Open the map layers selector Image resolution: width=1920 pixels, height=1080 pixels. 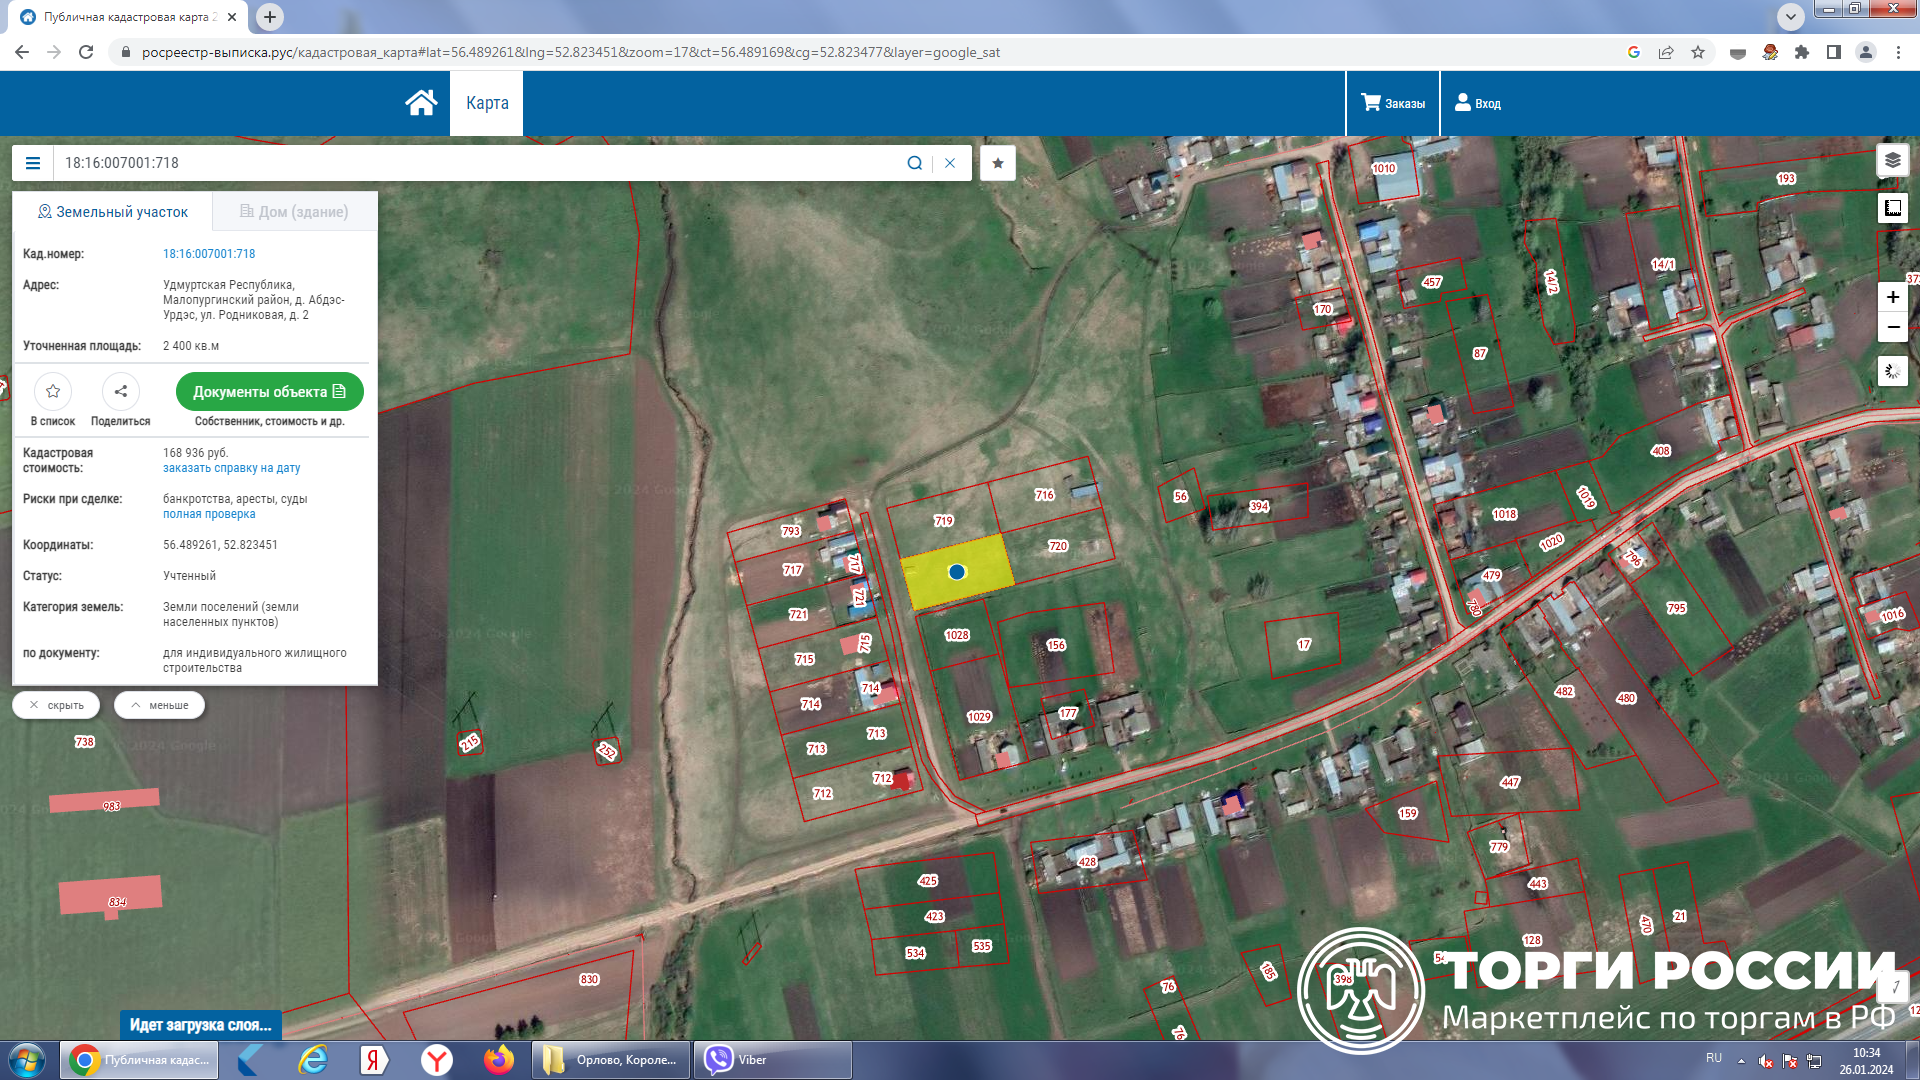[x=1892, y=160]
